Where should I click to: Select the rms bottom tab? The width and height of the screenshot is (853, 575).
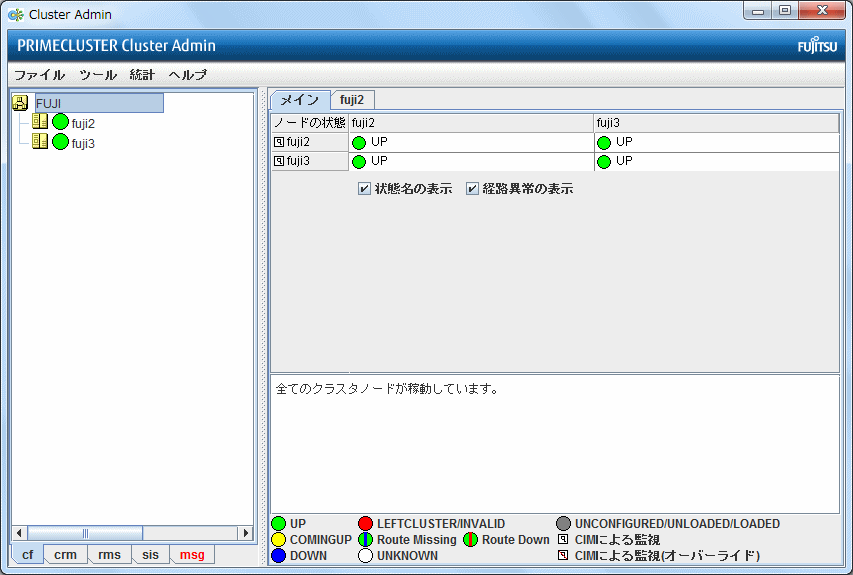(109, 554)
